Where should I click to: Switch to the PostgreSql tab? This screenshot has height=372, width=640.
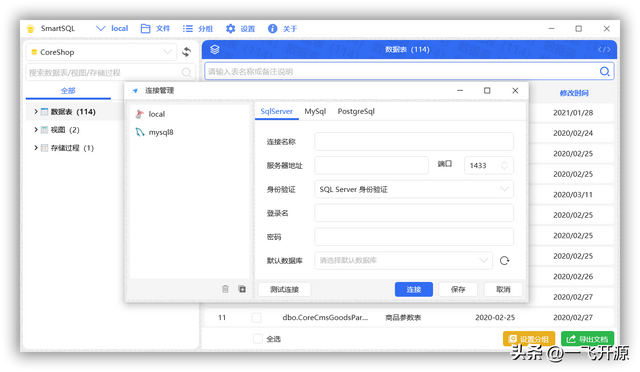coord(356,111)
